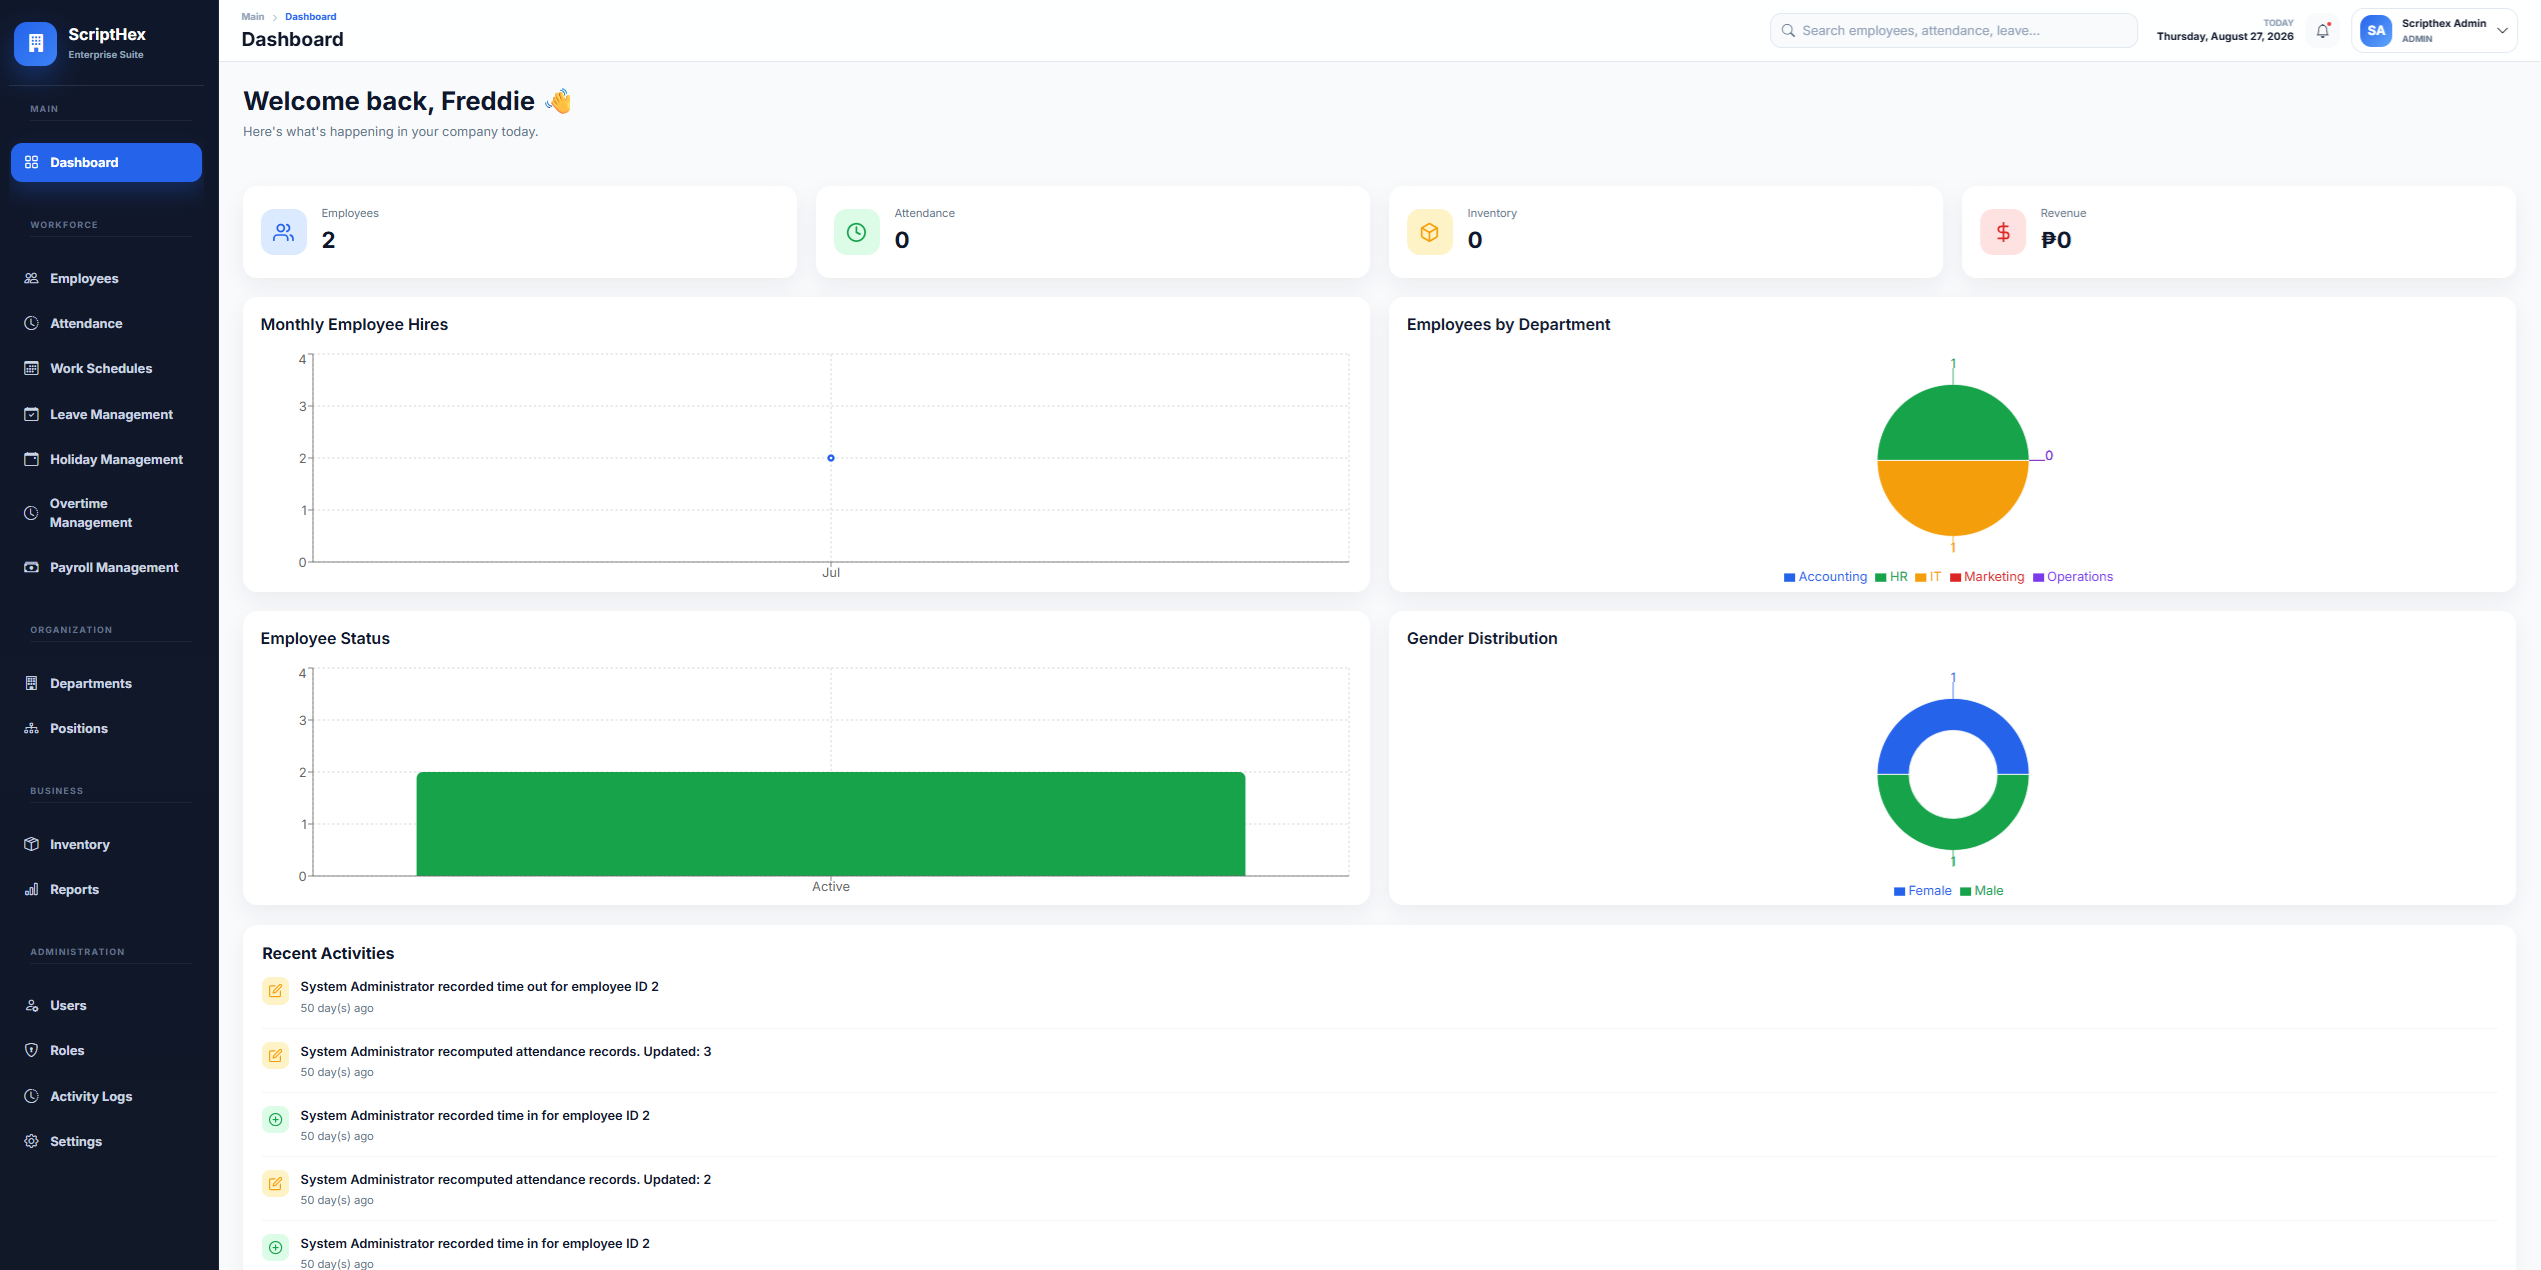Open the notifications bell icon
This screenshot has height=1270, width=2541.
[x=2322, y=31]
